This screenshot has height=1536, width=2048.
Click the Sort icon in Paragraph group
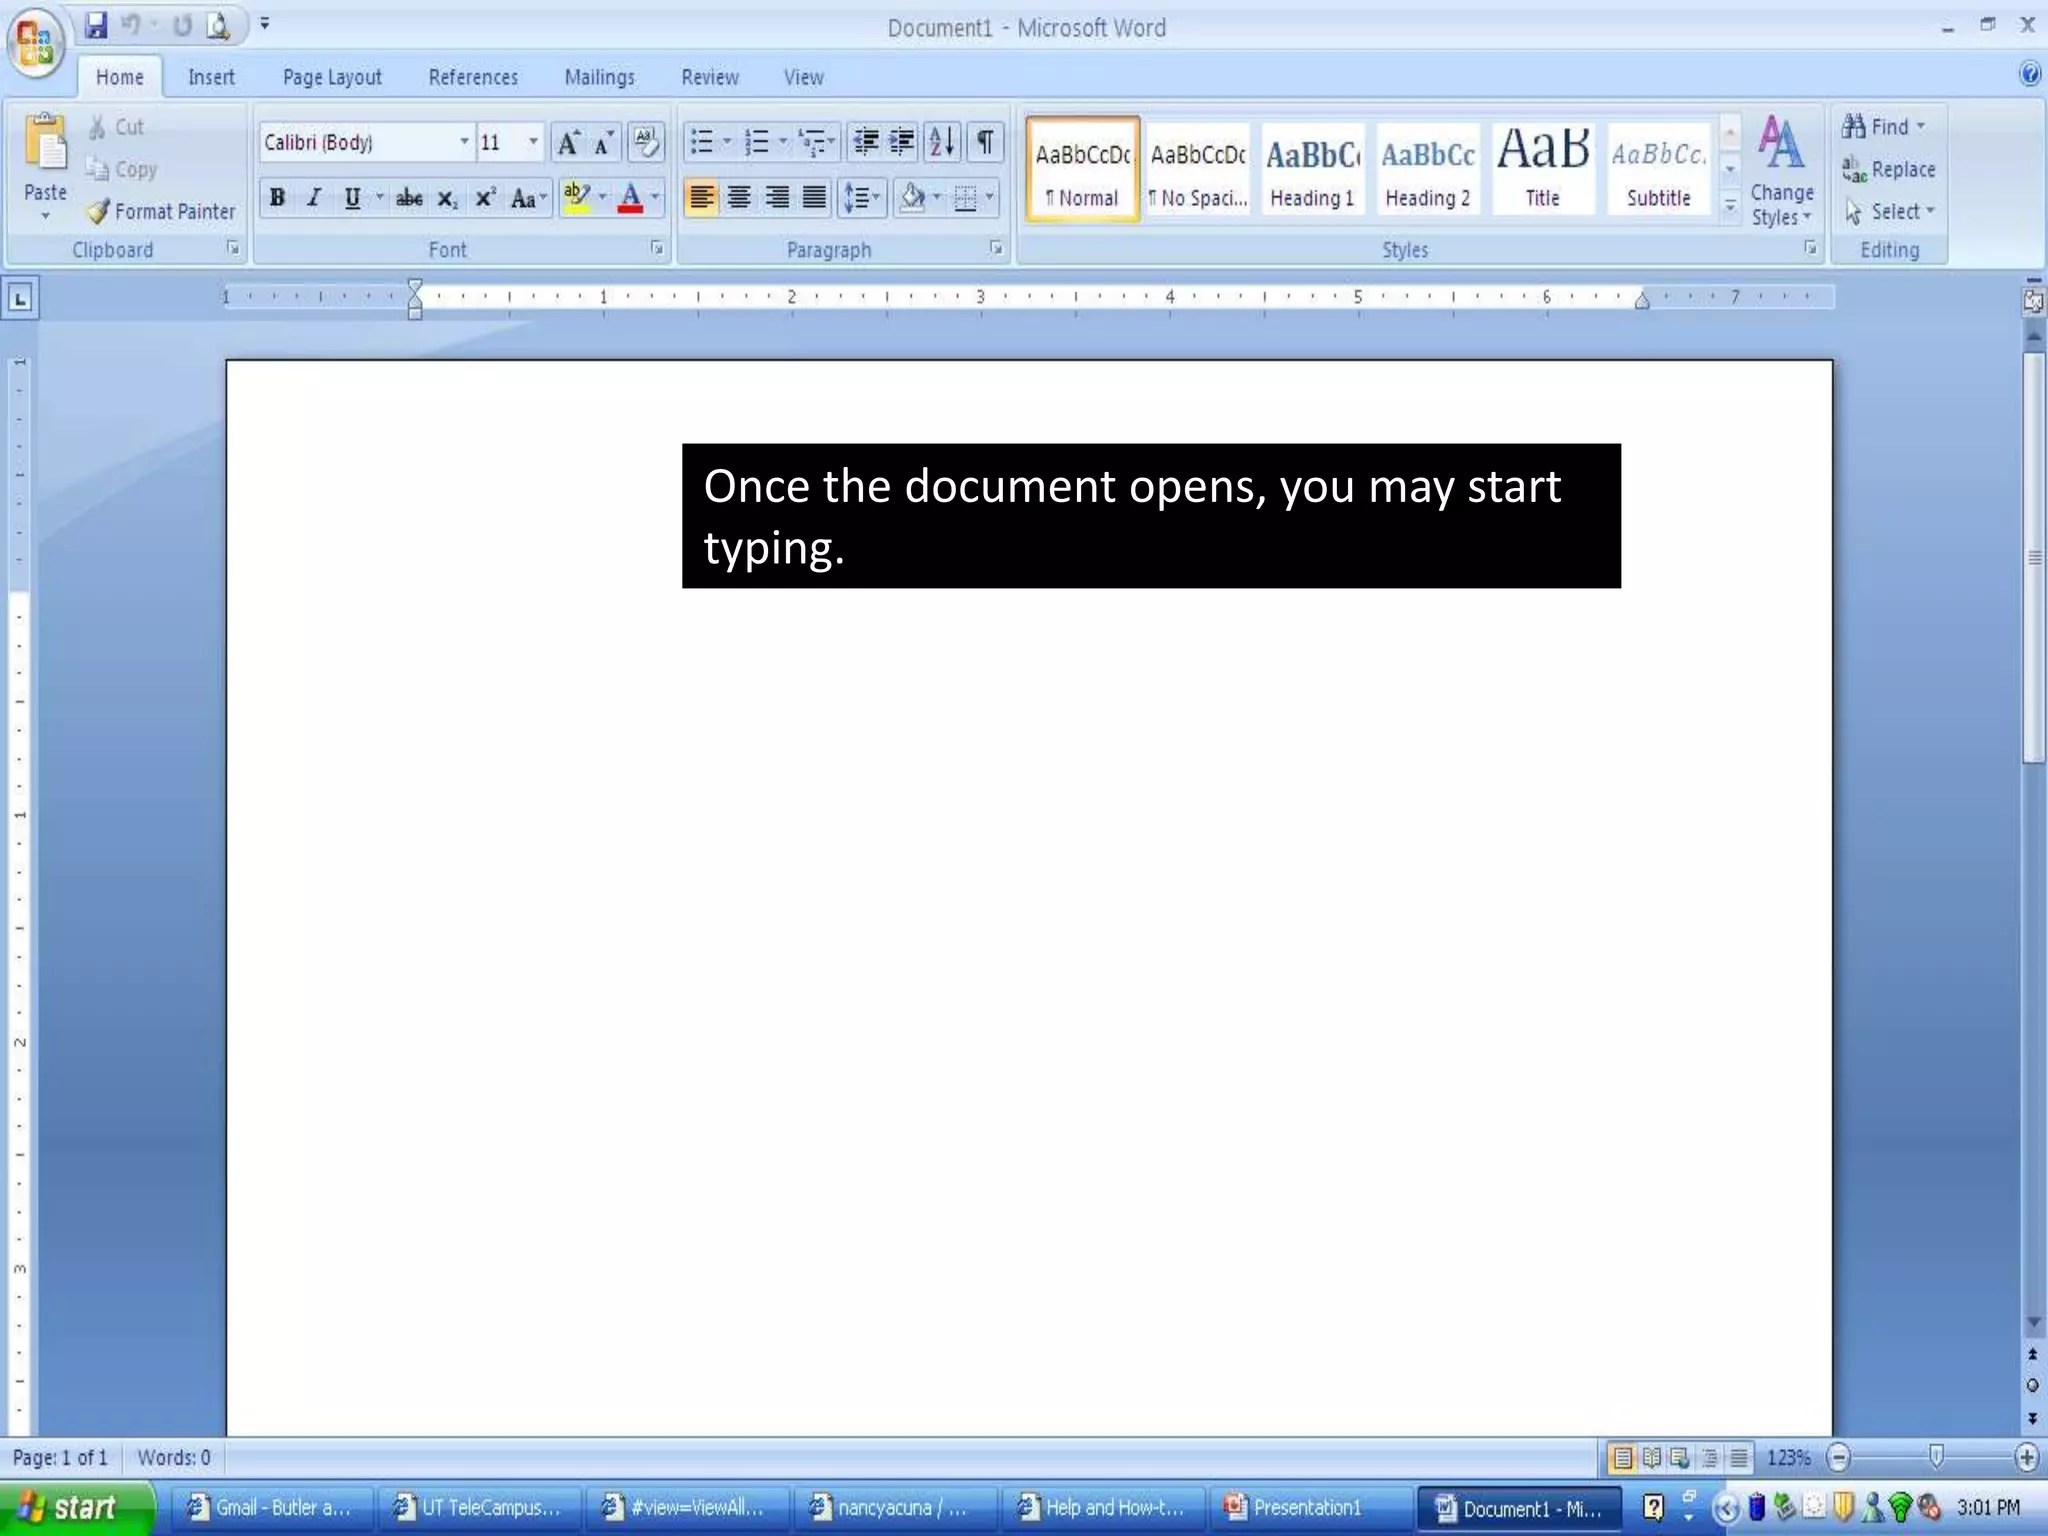[x=942, y=142]
